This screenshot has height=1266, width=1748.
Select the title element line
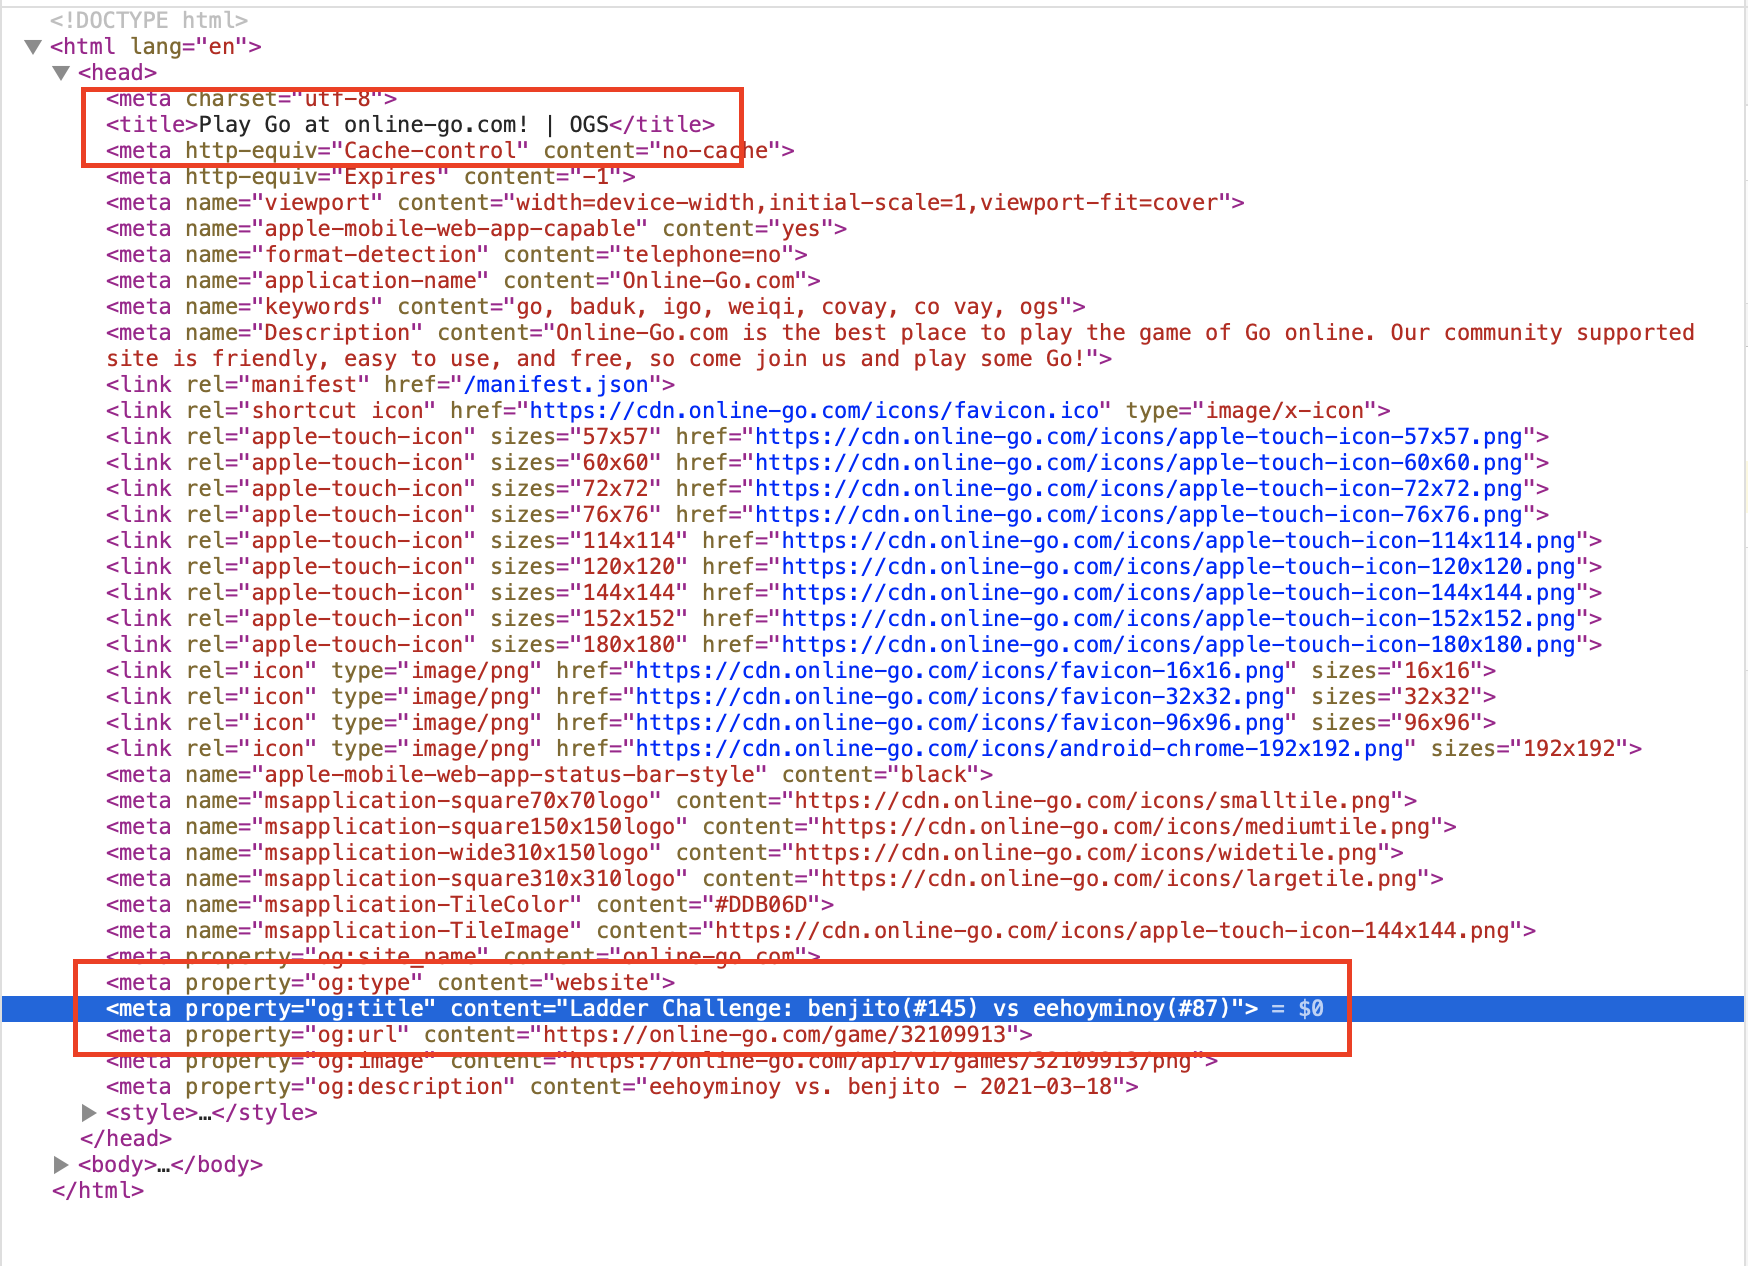[x=411, y=125]
